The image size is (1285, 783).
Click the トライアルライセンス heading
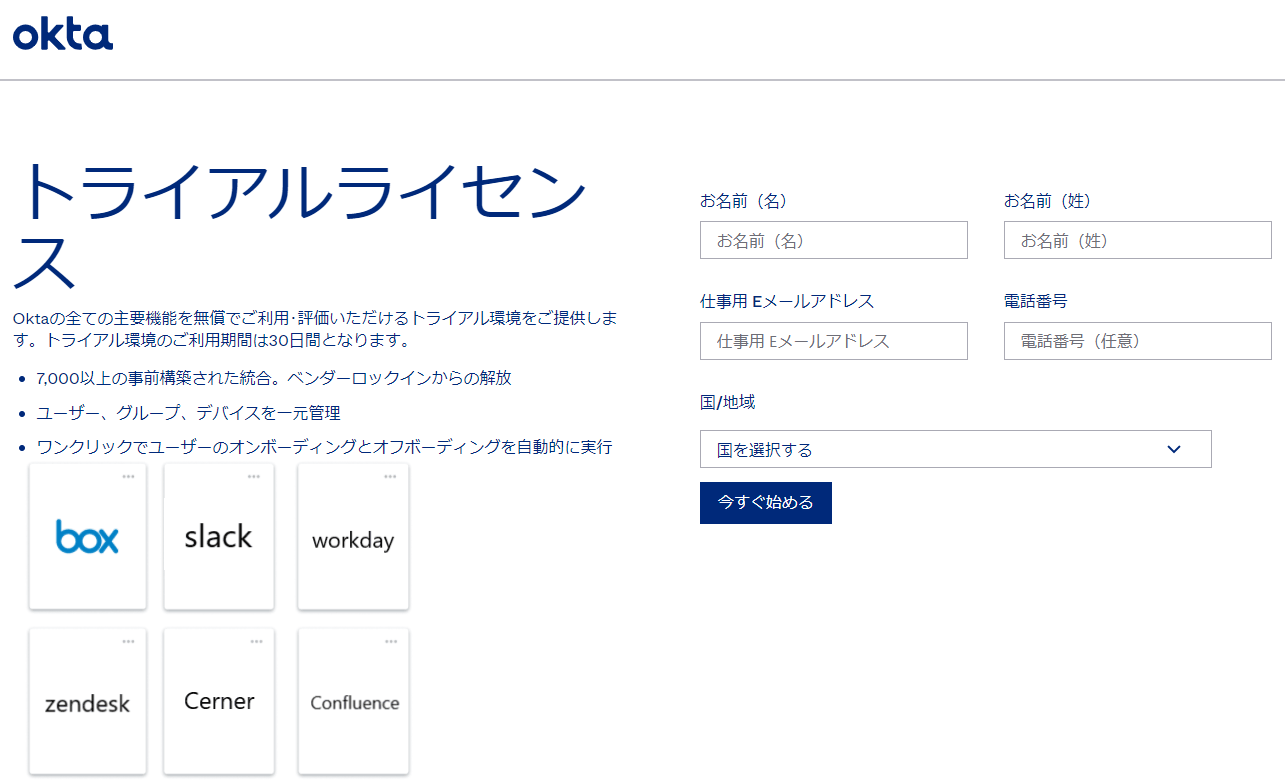300,226
